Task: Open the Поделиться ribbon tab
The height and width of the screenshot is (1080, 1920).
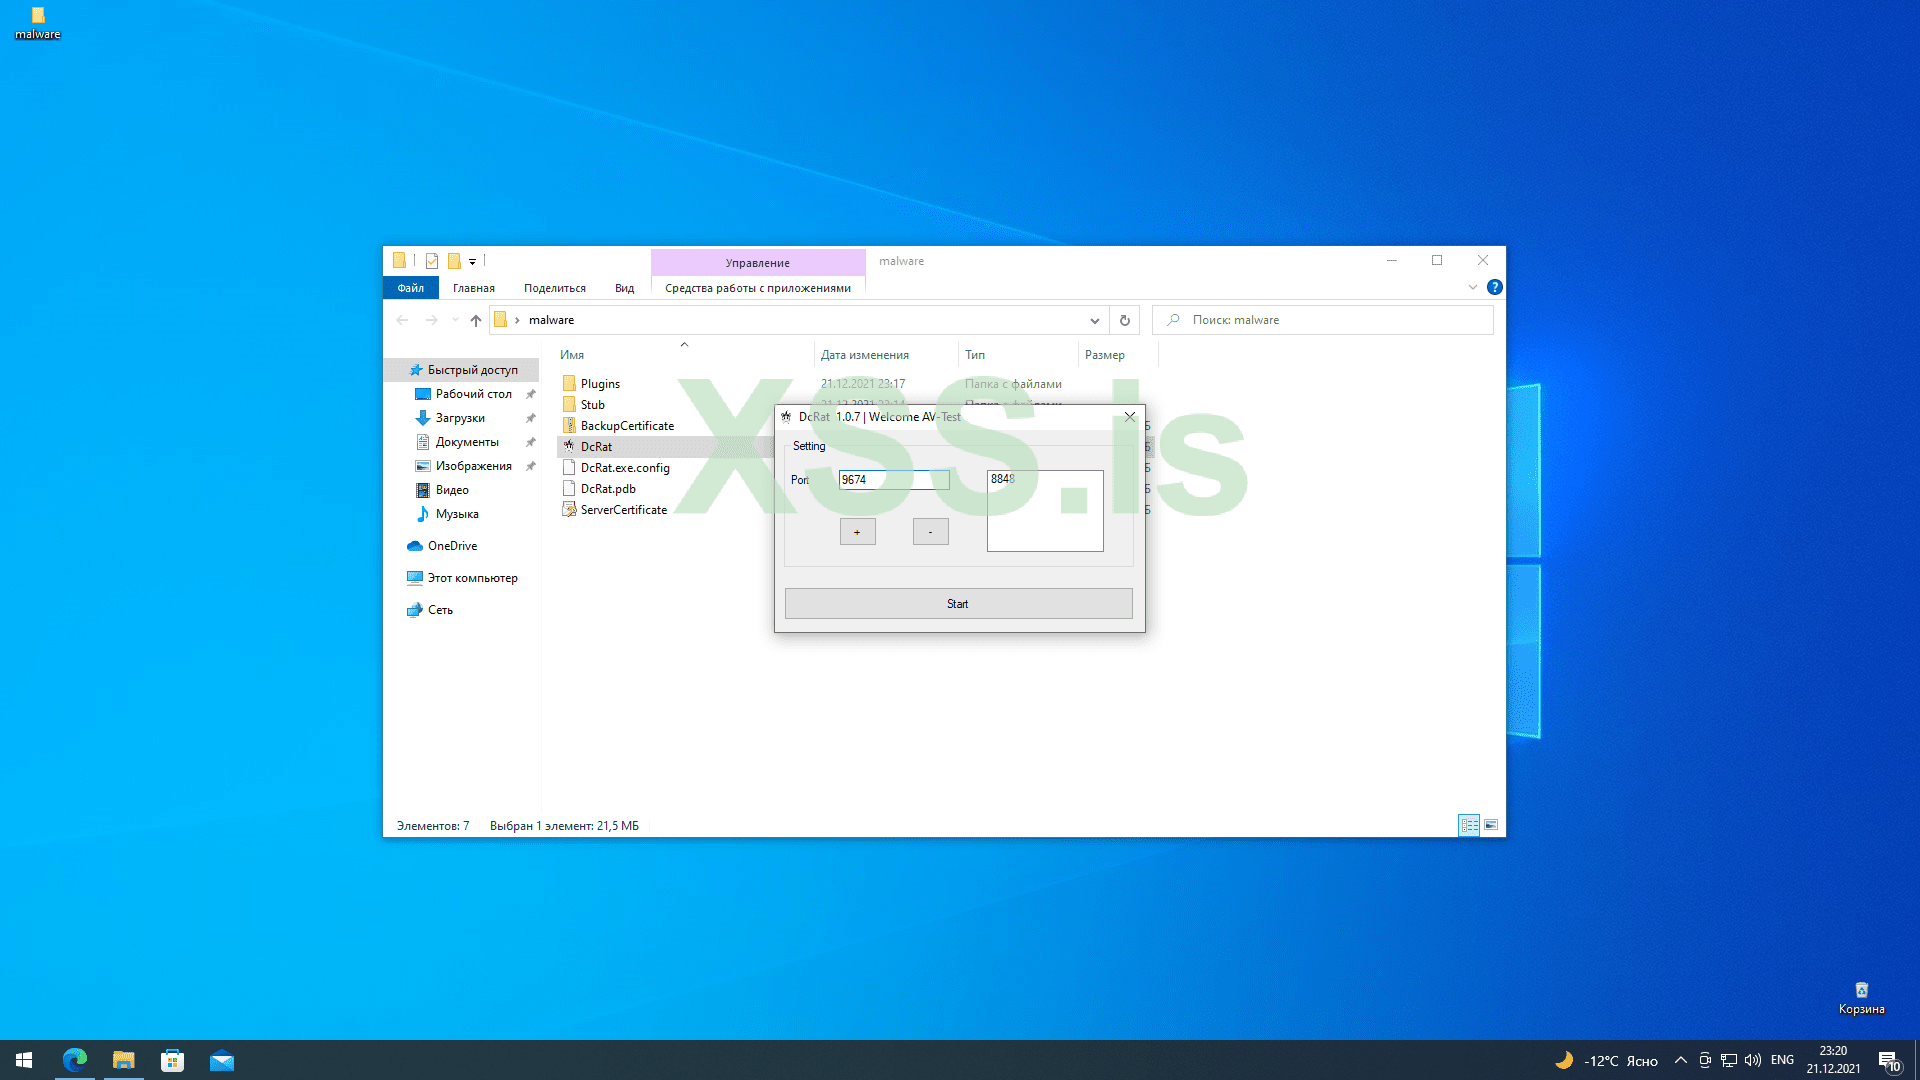Action: tap(554, 288)
